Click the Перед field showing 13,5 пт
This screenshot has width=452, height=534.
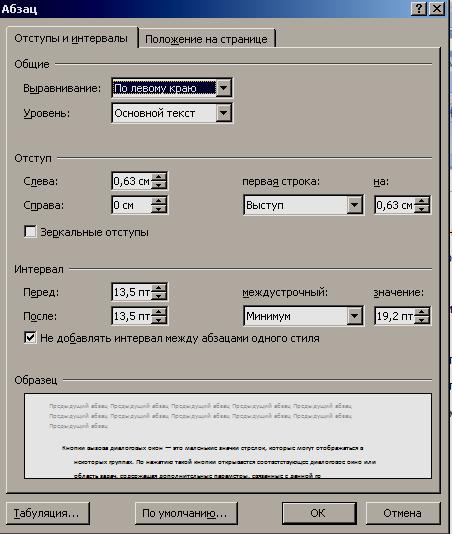(132, 292)
